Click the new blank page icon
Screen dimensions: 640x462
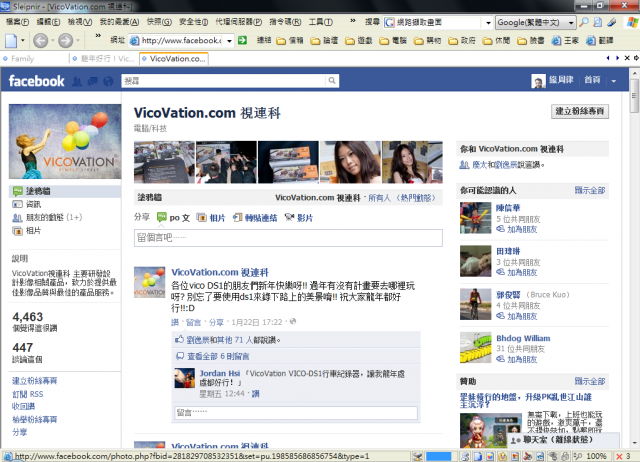(11, 40)
